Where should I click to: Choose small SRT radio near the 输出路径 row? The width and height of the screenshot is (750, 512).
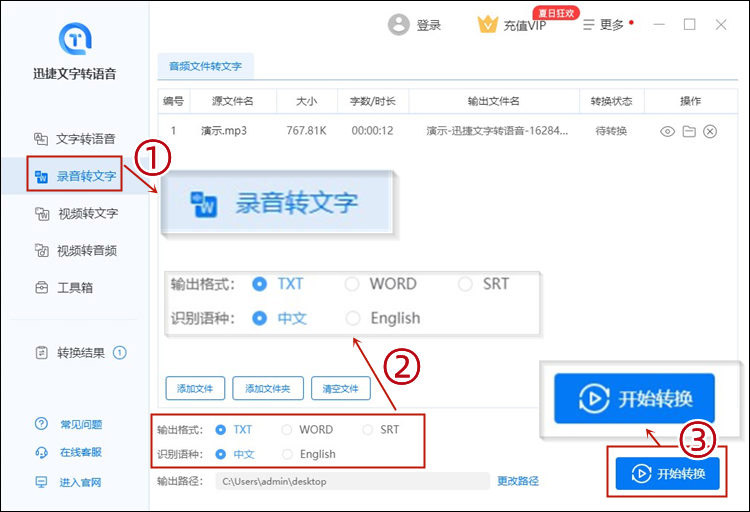(367, 430)
